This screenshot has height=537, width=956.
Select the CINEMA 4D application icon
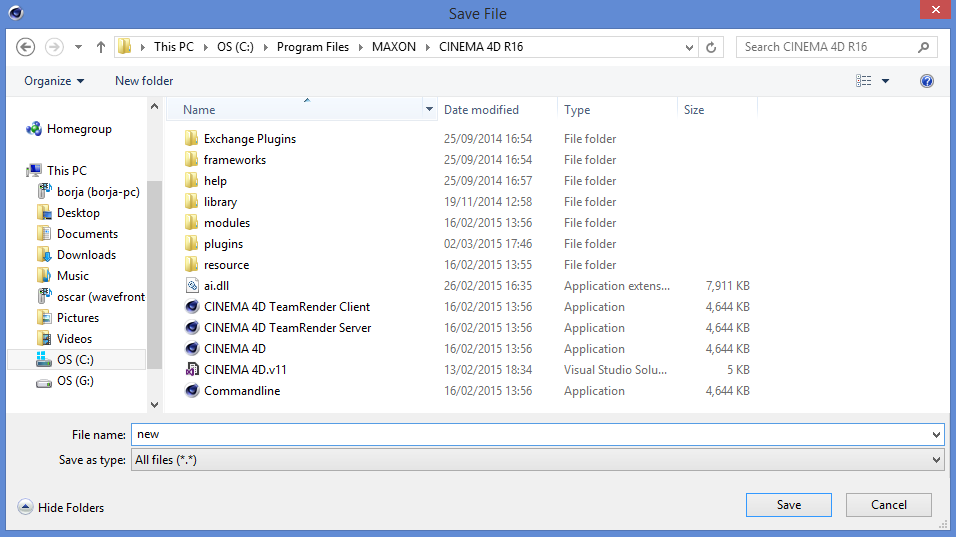coord(192,349)
